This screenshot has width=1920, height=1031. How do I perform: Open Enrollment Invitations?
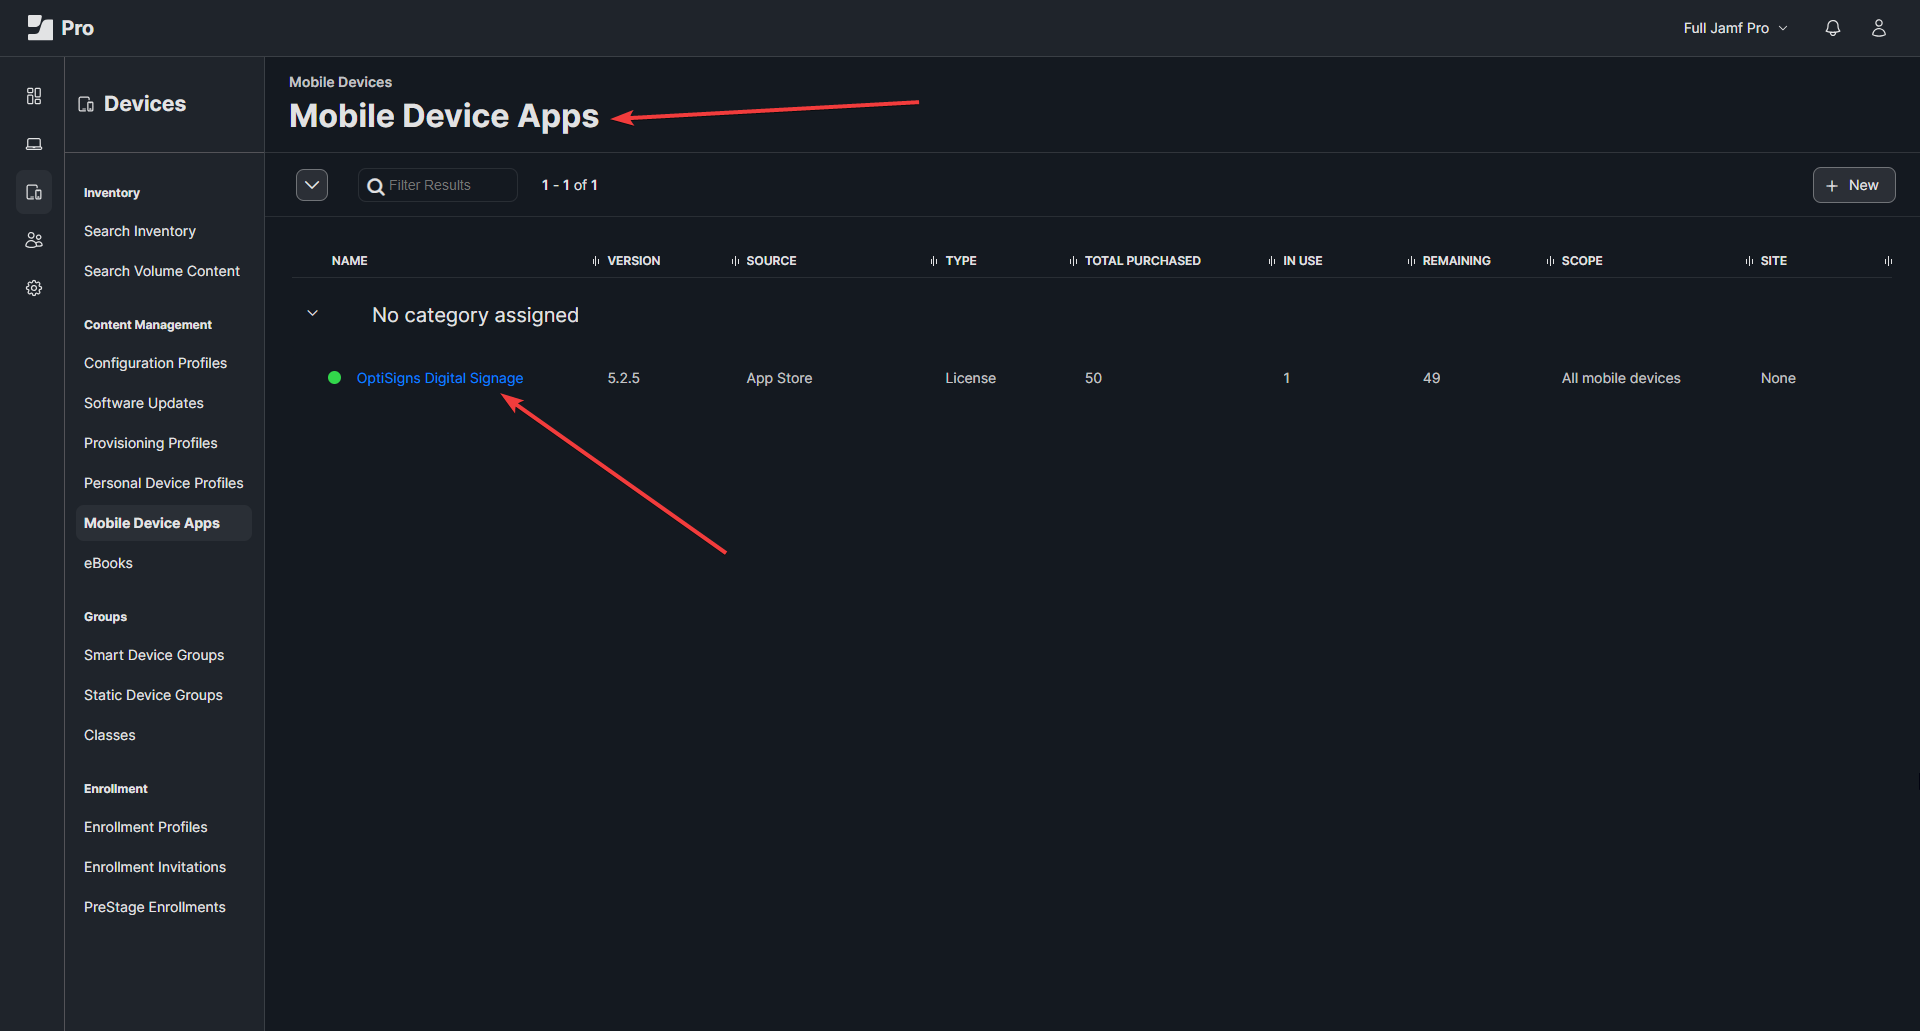[x=155, y=867]
